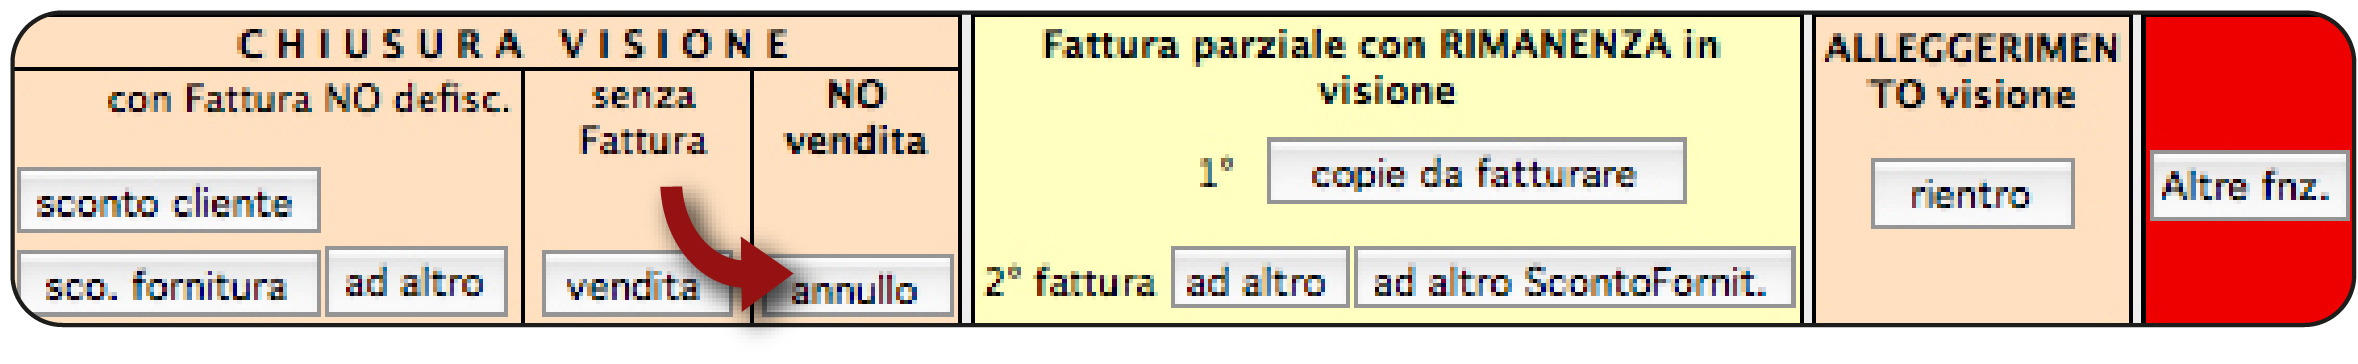2358x364 pixels.
Task: Select the con Fattura NO defisc. label
Action: (308, 98)
